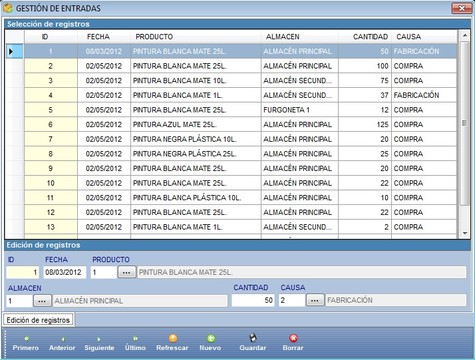Click the FECHA input field

click(64, 272)
